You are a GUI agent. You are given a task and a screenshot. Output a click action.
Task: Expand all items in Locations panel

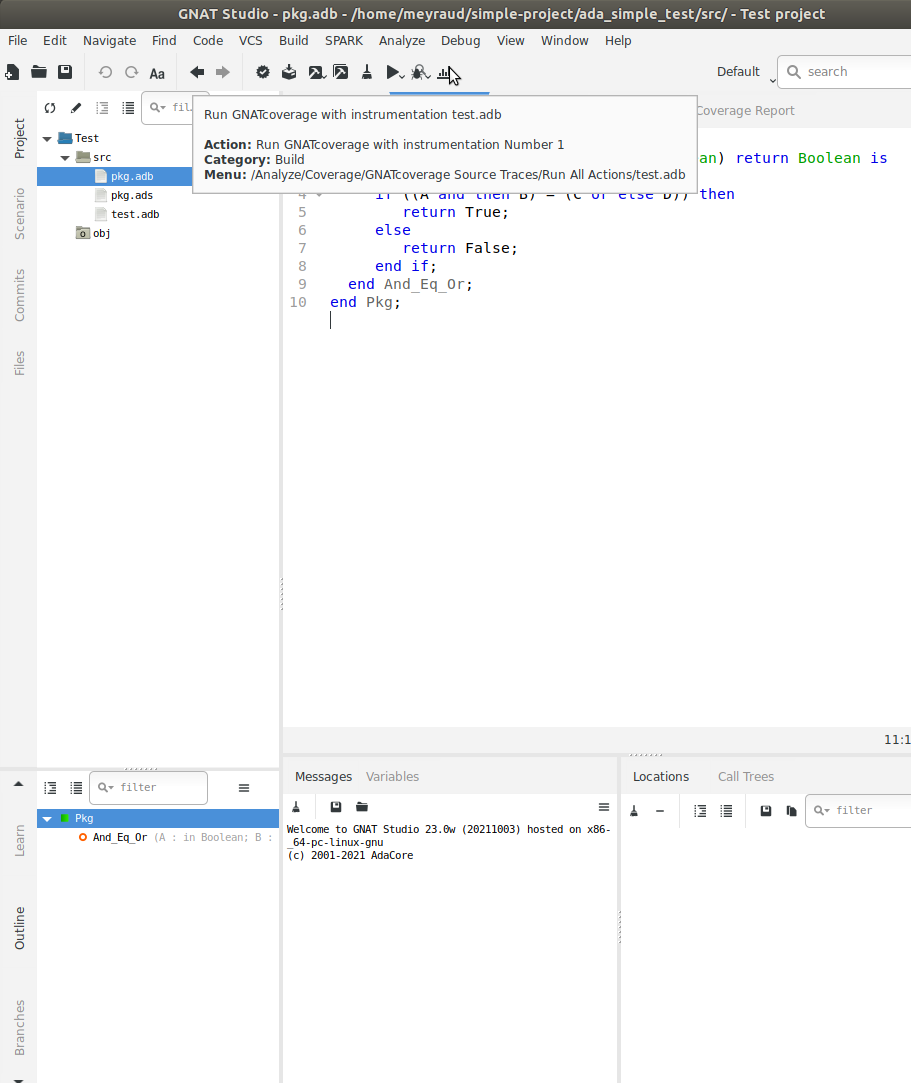[x=700, y=811]
